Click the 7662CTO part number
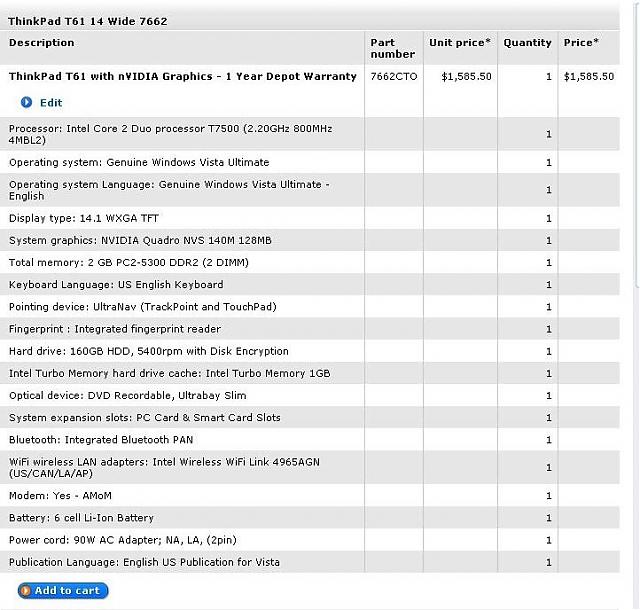The width and height of the screenshot is (640, 610). (390, 76)
